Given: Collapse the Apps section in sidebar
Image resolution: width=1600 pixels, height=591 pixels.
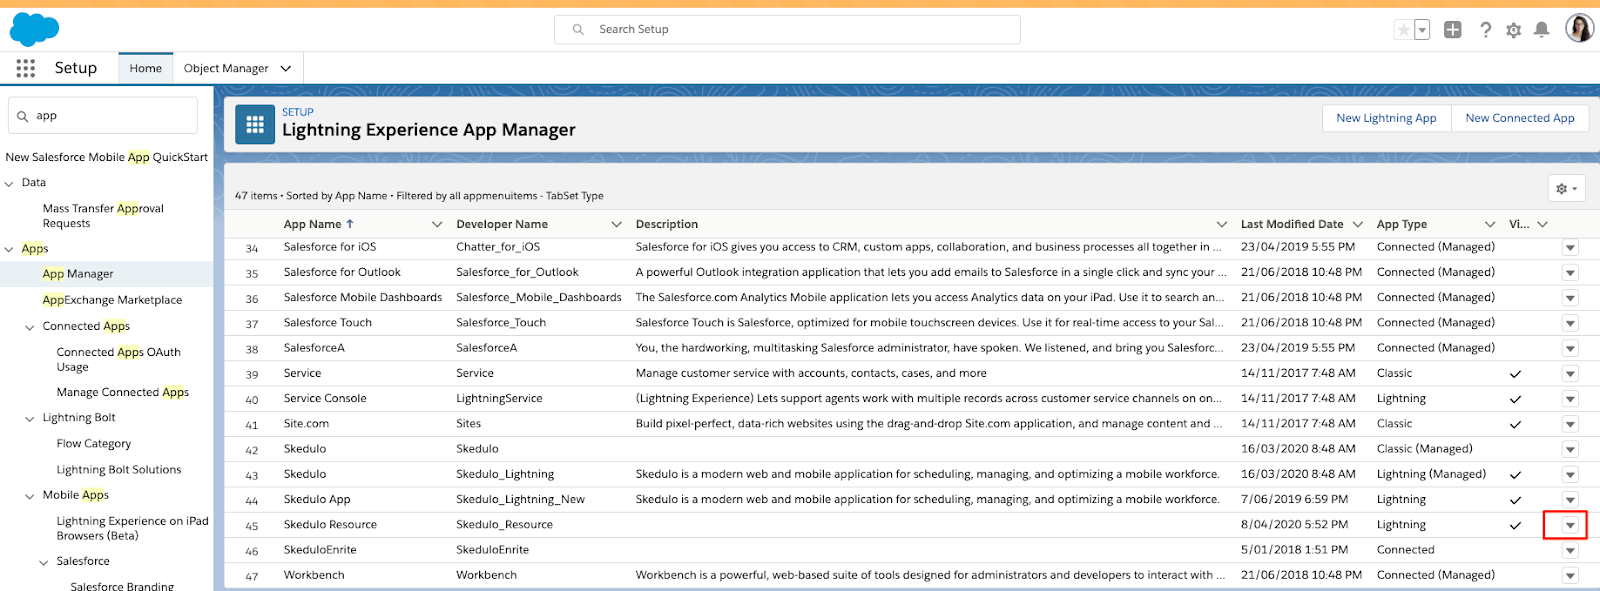Looking at the screenshot, I should coord(9,249).
